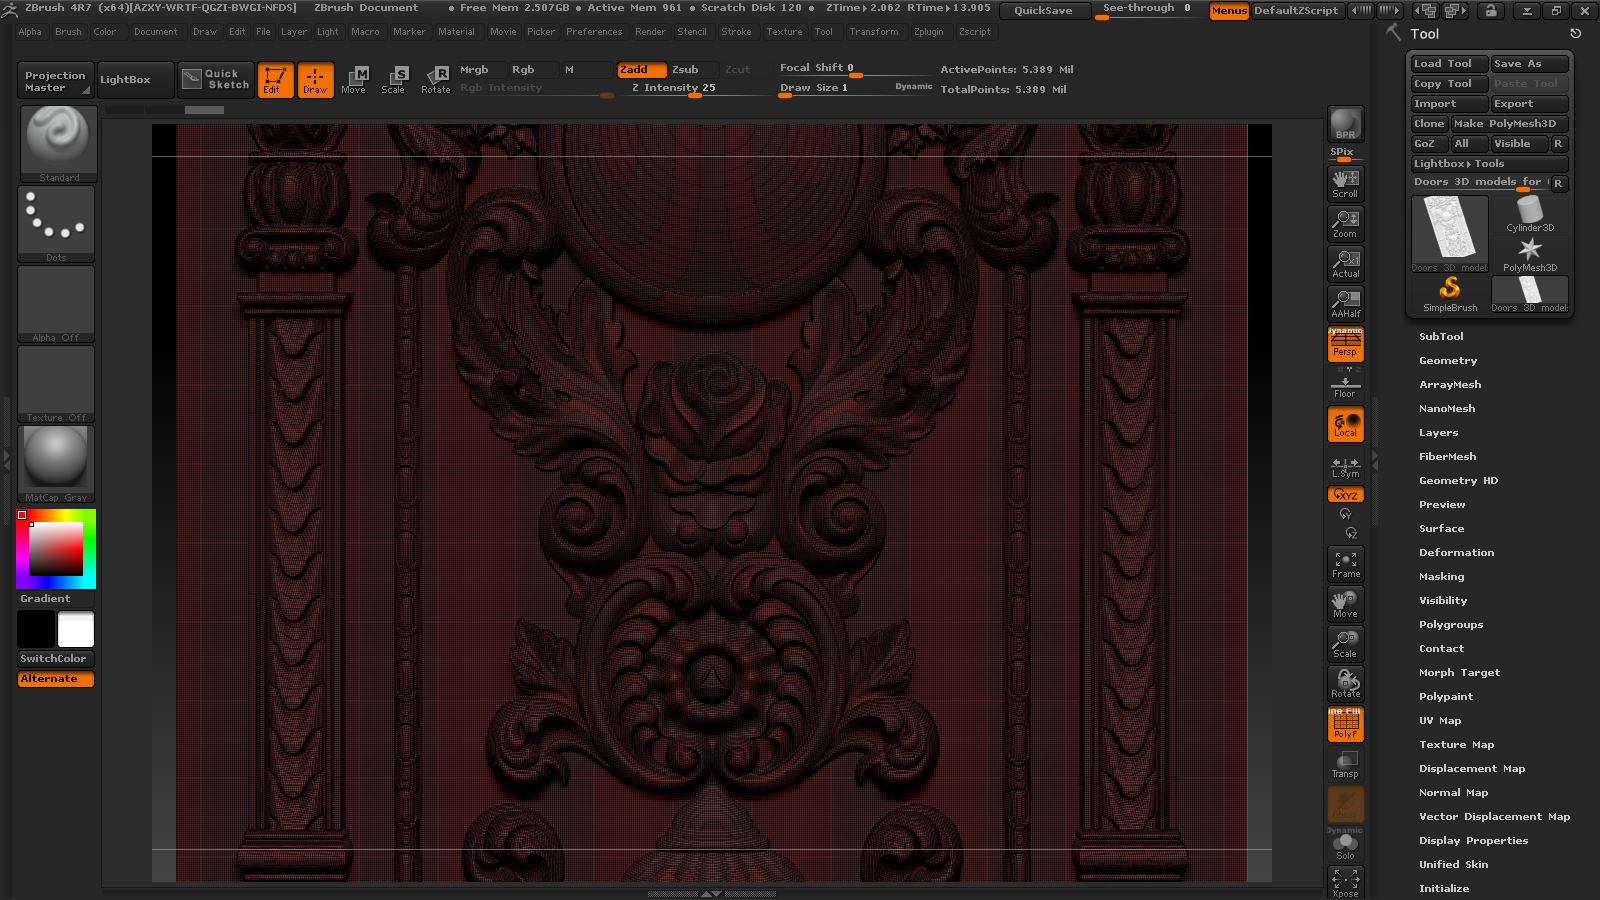This screenshot has width=1600, height=900.
Task: Open the Zplugin menu
Action: point(928,32)
